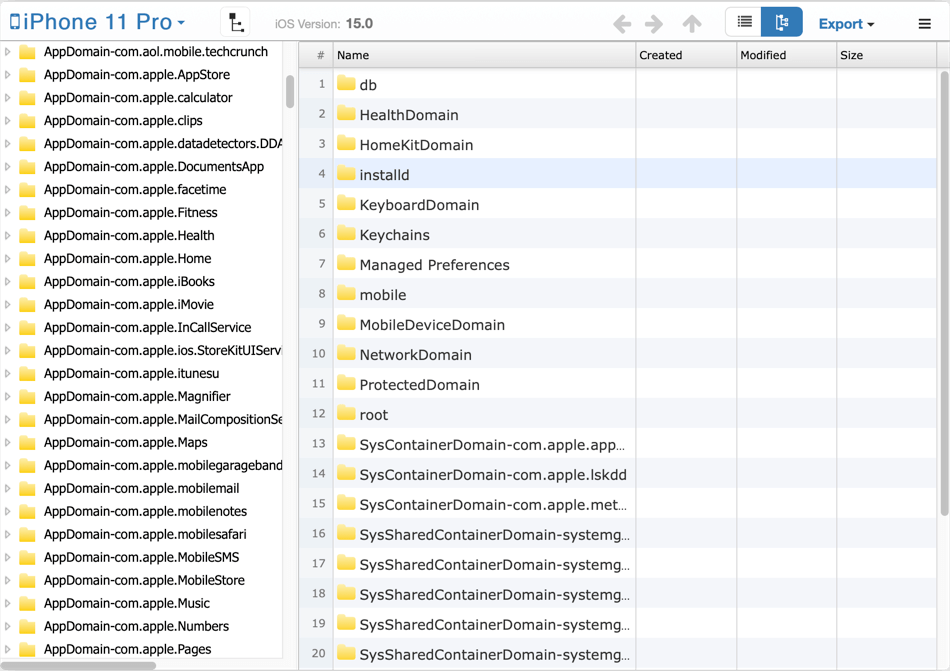Screen dimensions: 950x671
Task: Select AppDomain-com.apple.InCallService in tree
Action: 147,328
